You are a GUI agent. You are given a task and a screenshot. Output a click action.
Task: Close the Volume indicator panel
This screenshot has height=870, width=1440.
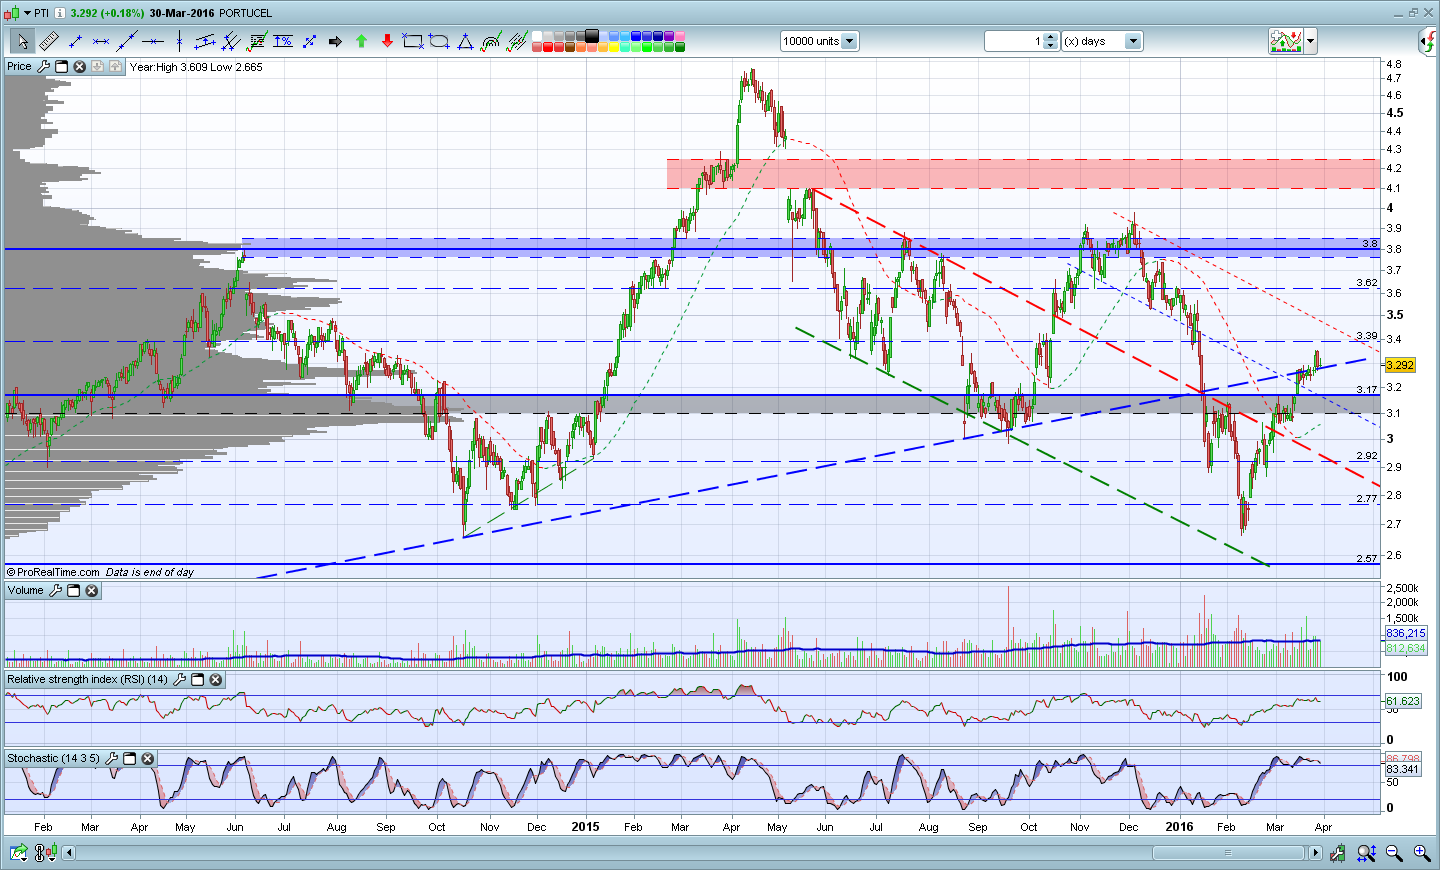pos(92,591)
